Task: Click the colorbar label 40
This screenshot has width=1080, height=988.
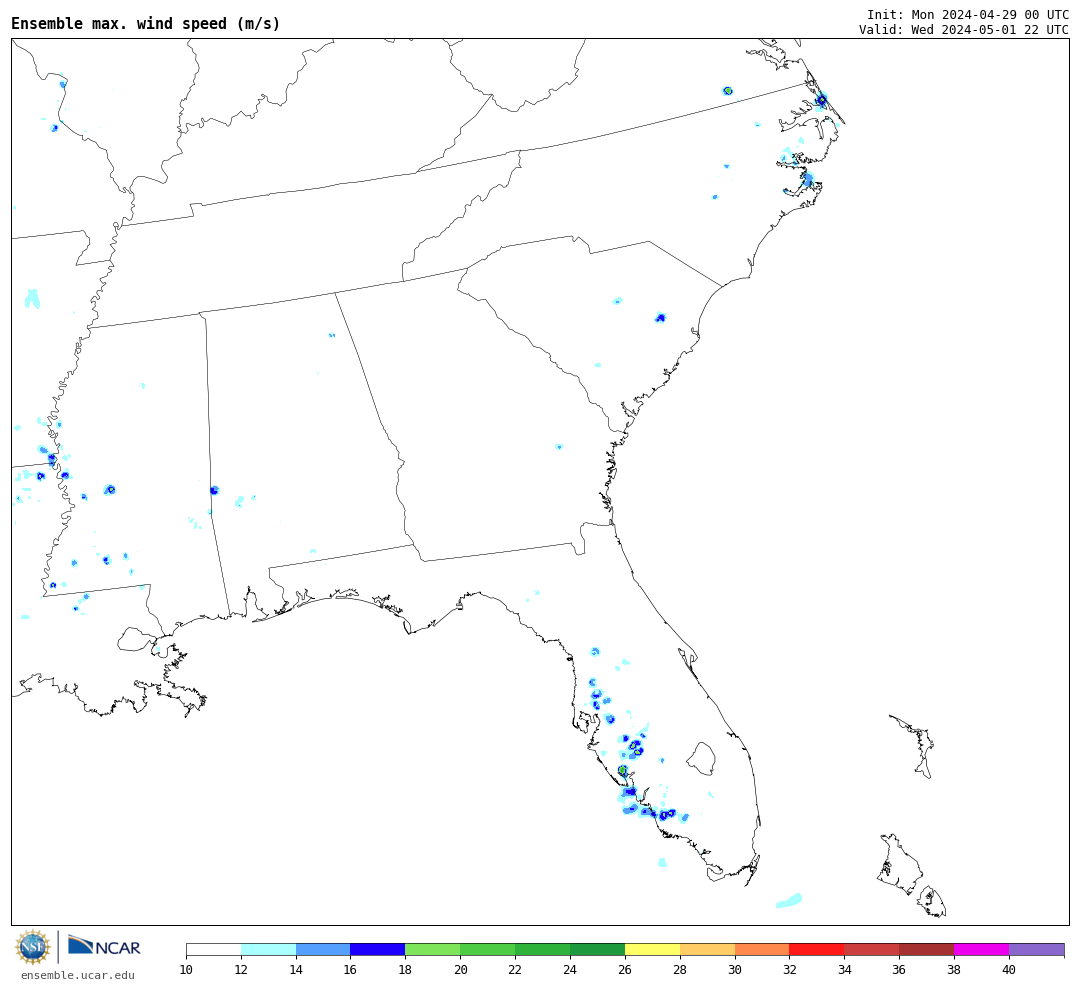Action: pyautogui.click(x=1008, y=970)
